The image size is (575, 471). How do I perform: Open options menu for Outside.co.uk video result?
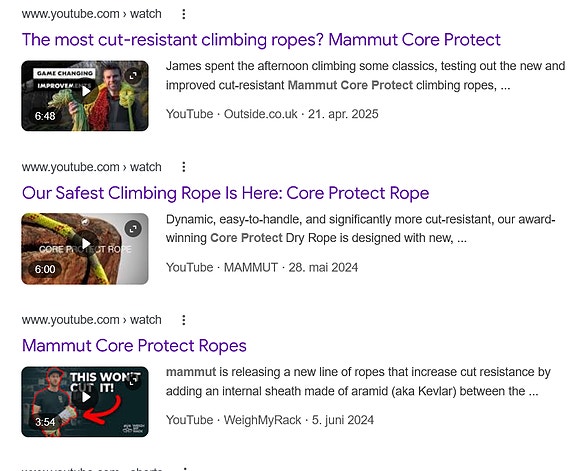click(184, 14)
